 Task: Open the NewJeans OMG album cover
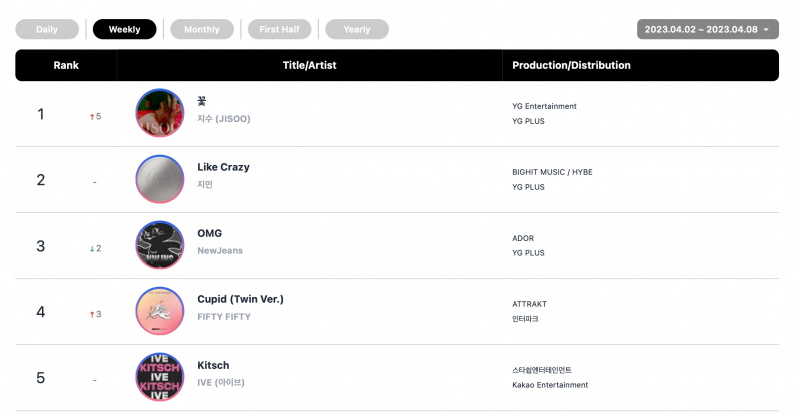tap(160, 245)
